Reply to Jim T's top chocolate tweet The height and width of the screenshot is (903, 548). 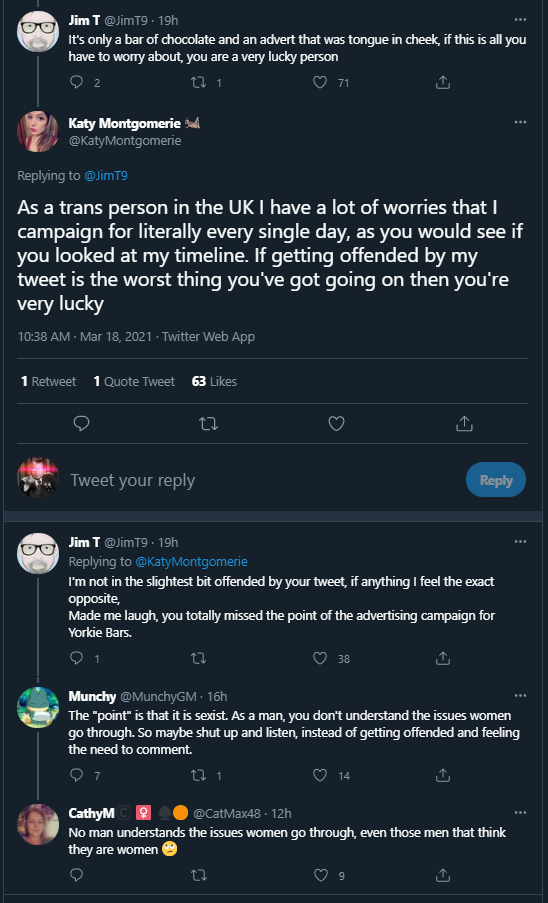tap(77, 83)
